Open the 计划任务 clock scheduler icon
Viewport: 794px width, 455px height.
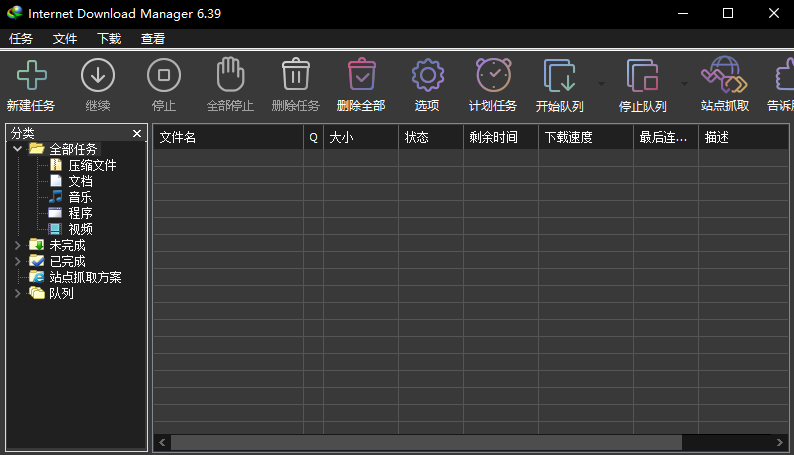493,75
